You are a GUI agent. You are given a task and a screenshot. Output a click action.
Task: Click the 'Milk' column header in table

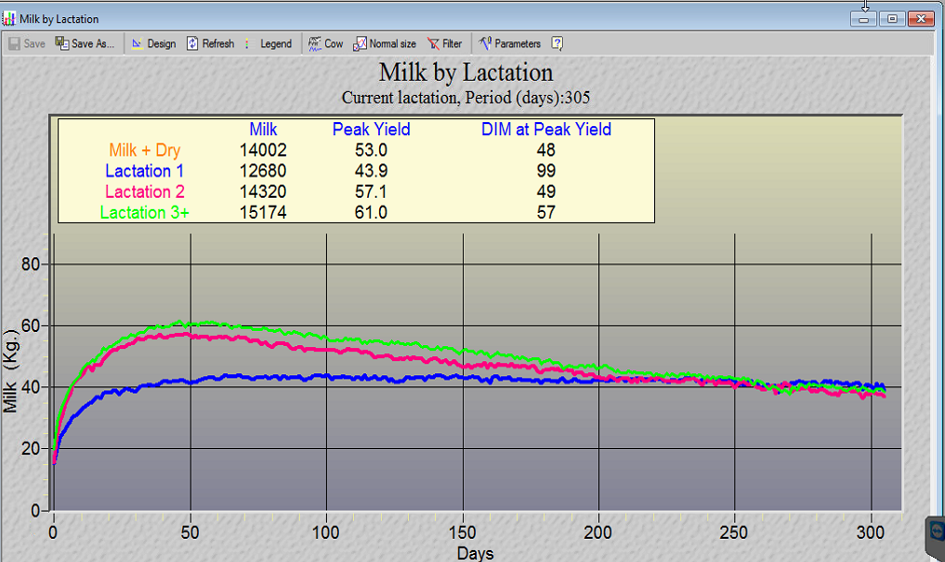tap(263, 130)
